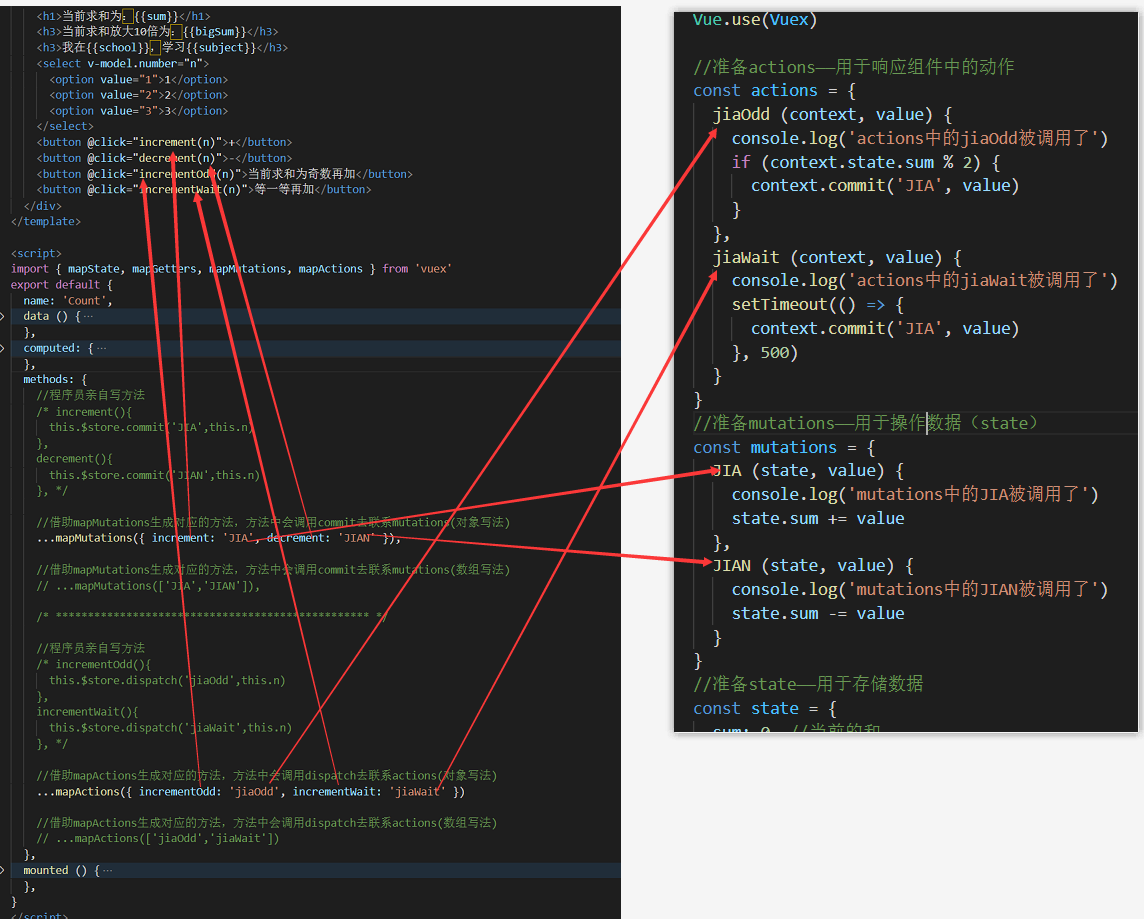Click this.$store.dispatch('jiaWait',this.n) line
This screenshot has height=919, width=1144.
[x=171, y=728]
